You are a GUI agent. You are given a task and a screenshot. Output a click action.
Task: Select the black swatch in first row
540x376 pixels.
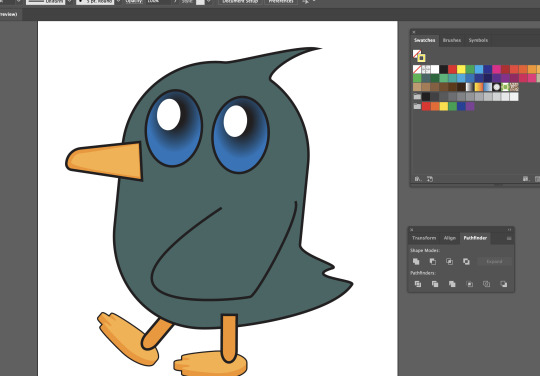tap(444, 69)
